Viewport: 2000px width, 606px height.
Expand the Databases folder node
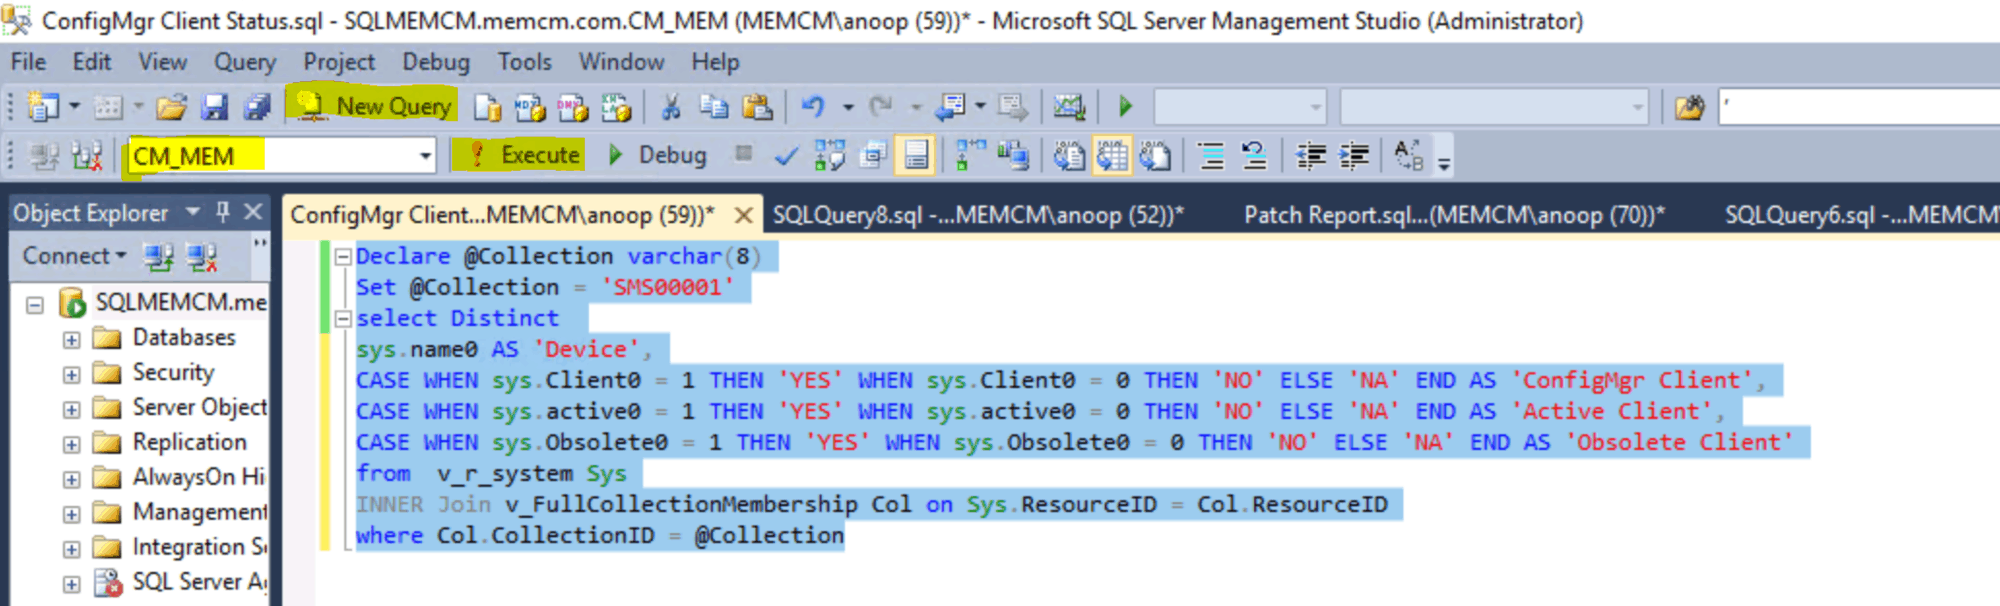point(71,339)
